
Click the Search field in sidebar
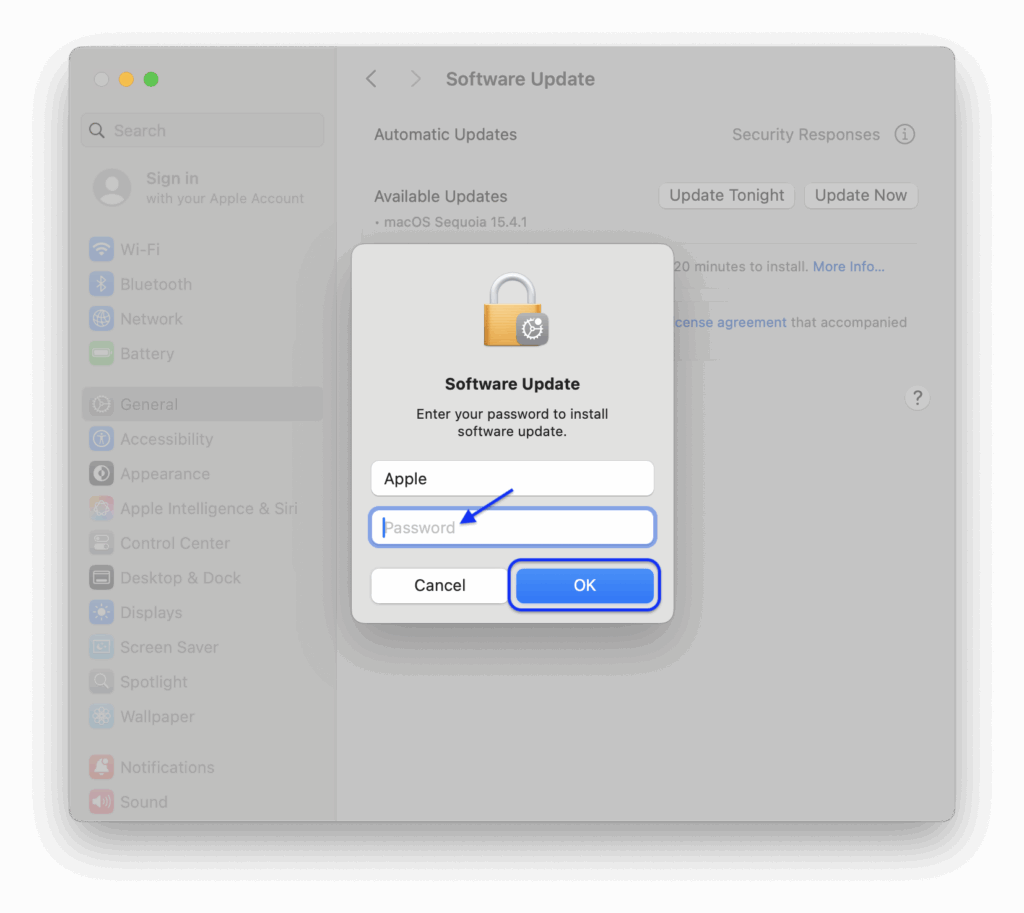point(202,130)
